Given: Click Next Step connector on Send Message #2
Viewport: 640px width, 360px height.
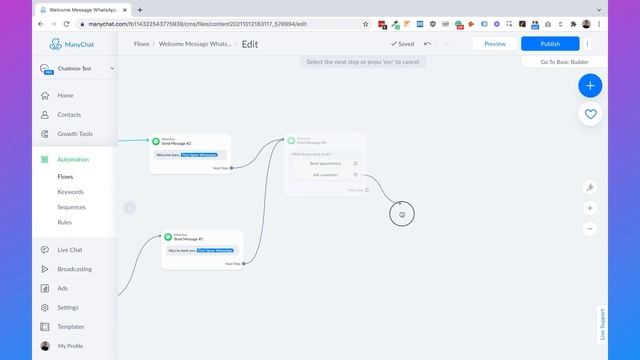Looking at the screenshot, I should (231, 168).
